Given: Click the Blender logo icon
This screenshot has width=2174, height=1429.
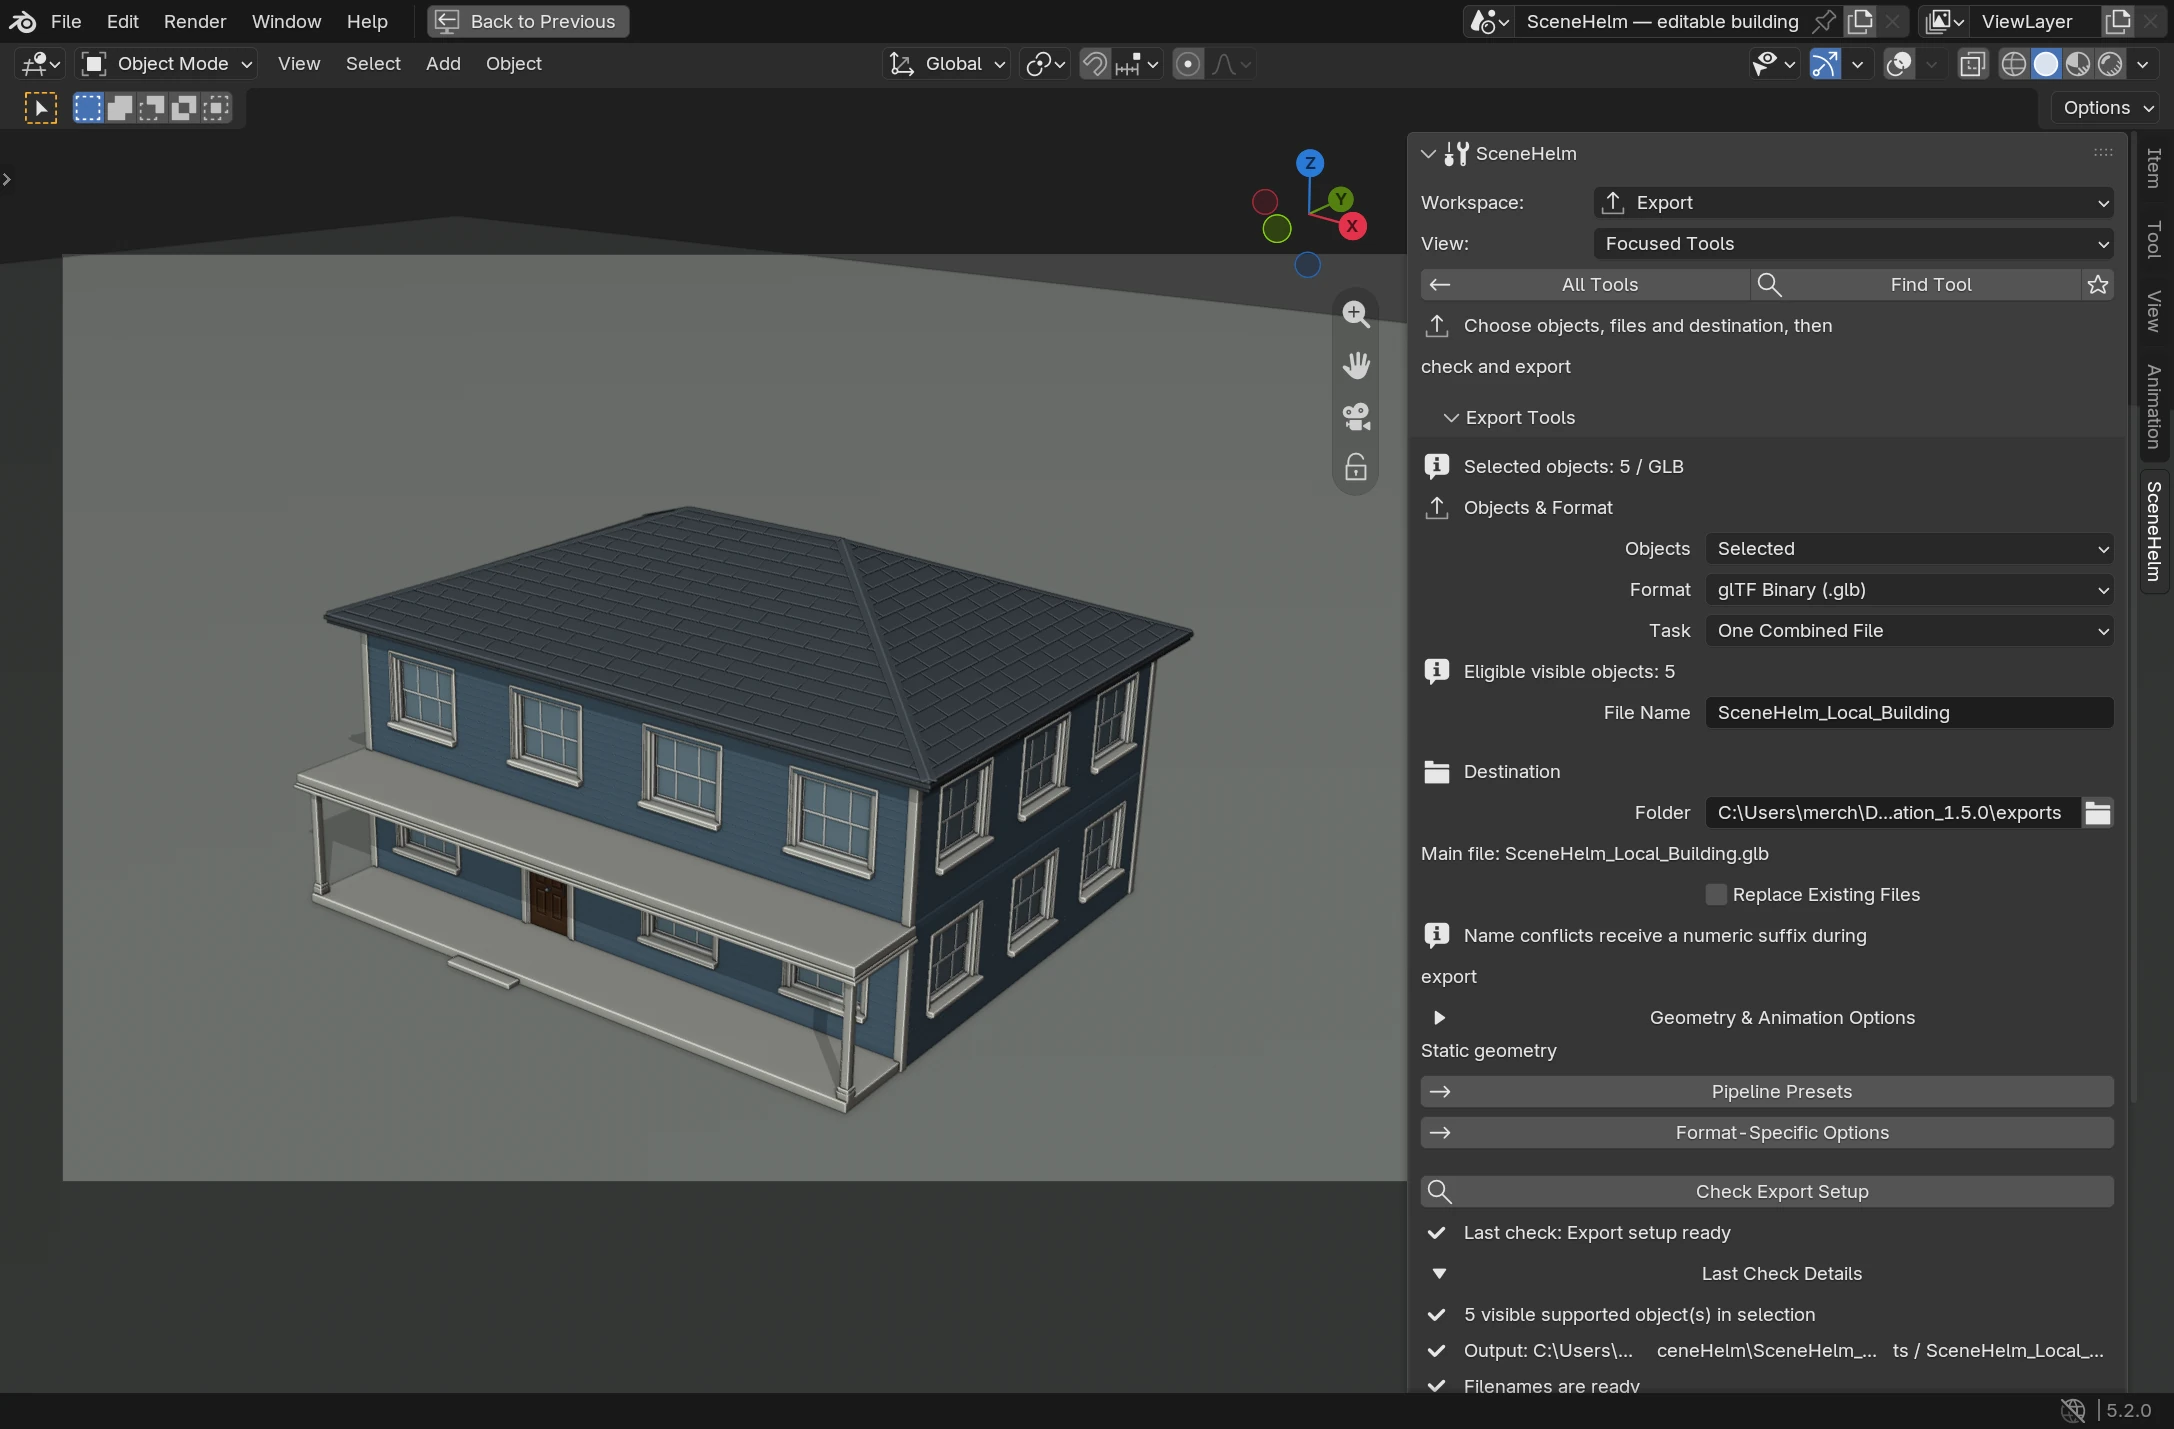Looking at the screenshot, I should tap(22, 21).
